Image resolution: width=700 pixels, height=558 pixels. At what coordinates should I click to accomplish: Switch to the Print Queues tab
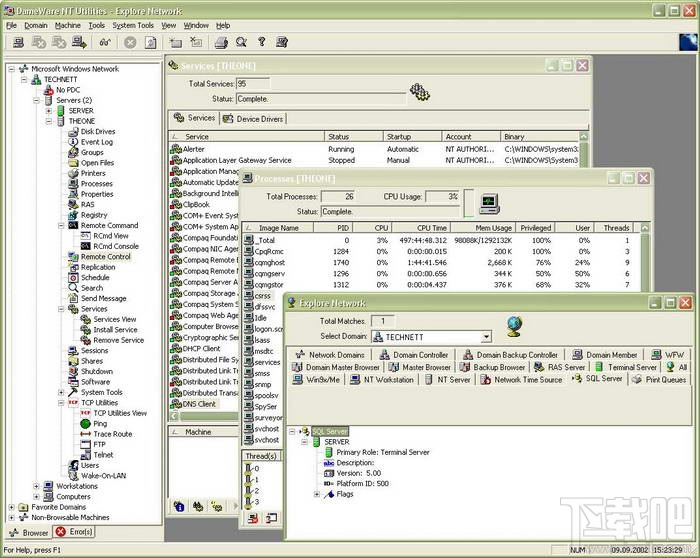coord(660,380)
